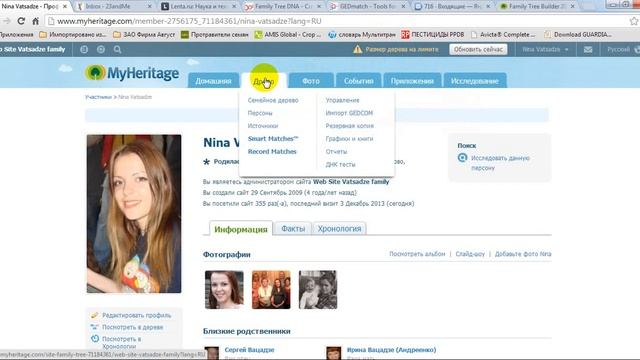Click the Участники breadcrumb link
The height and width of the screenshot is (360, 640).
click(98, 97)
